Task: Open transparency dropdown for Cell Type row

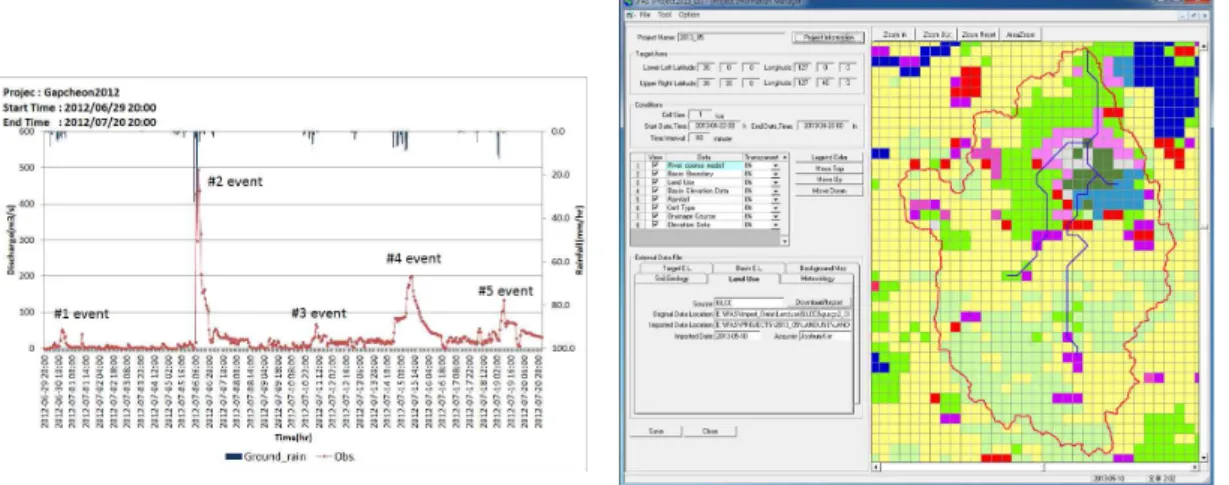Action: [775, 208]
